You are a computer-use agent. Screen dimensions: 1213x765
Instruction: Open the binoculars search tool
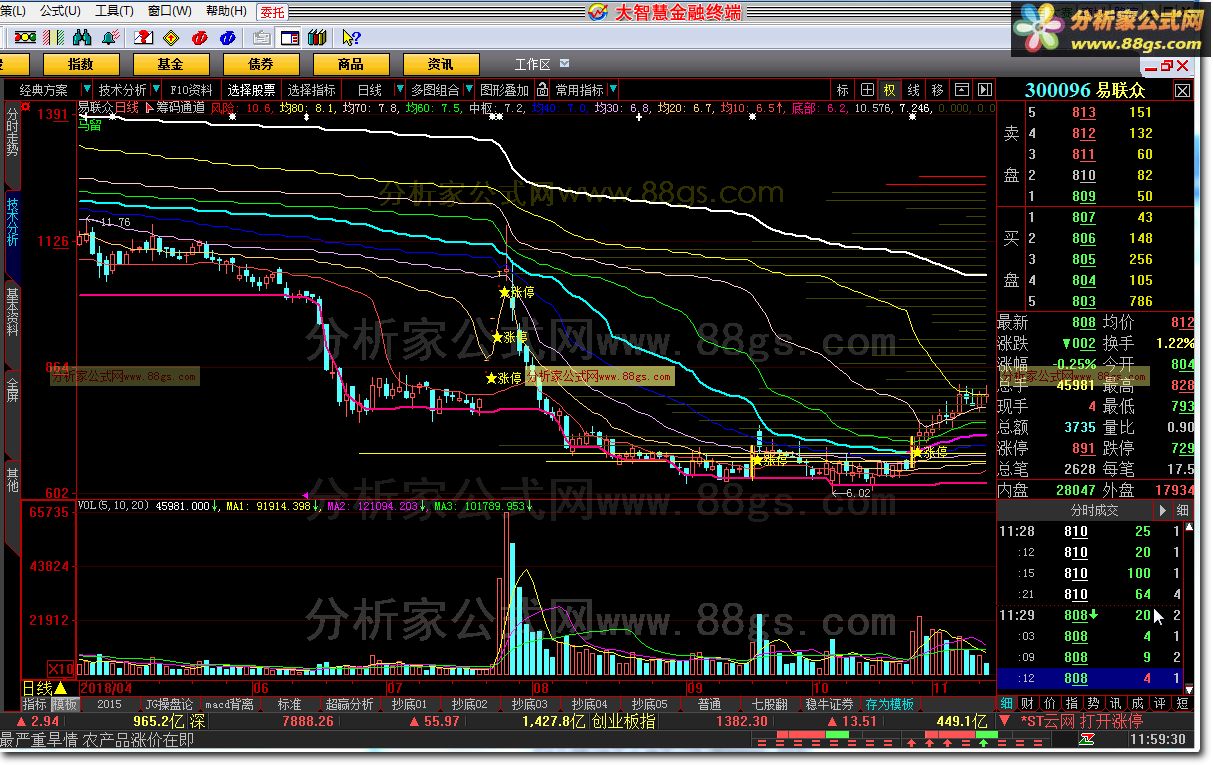(82, 38)
